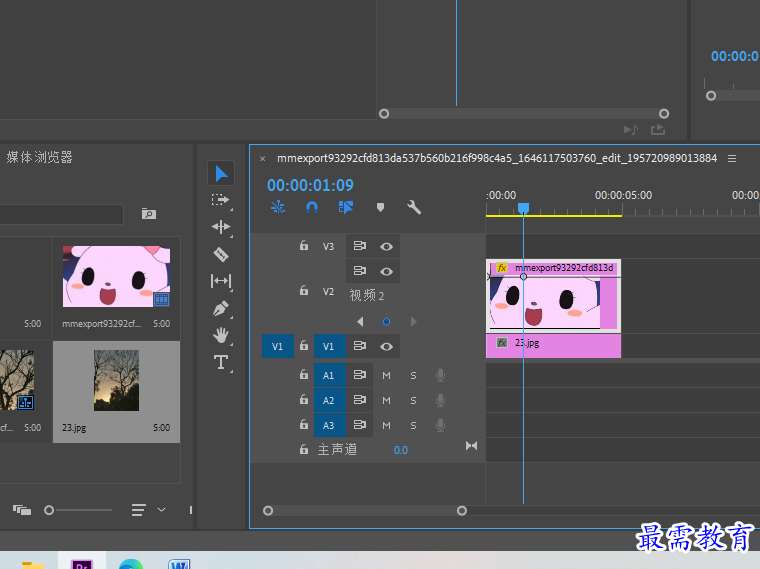Click master track volume value 0.0
Screen dimensions: 760x569
[x=401, y=450]
